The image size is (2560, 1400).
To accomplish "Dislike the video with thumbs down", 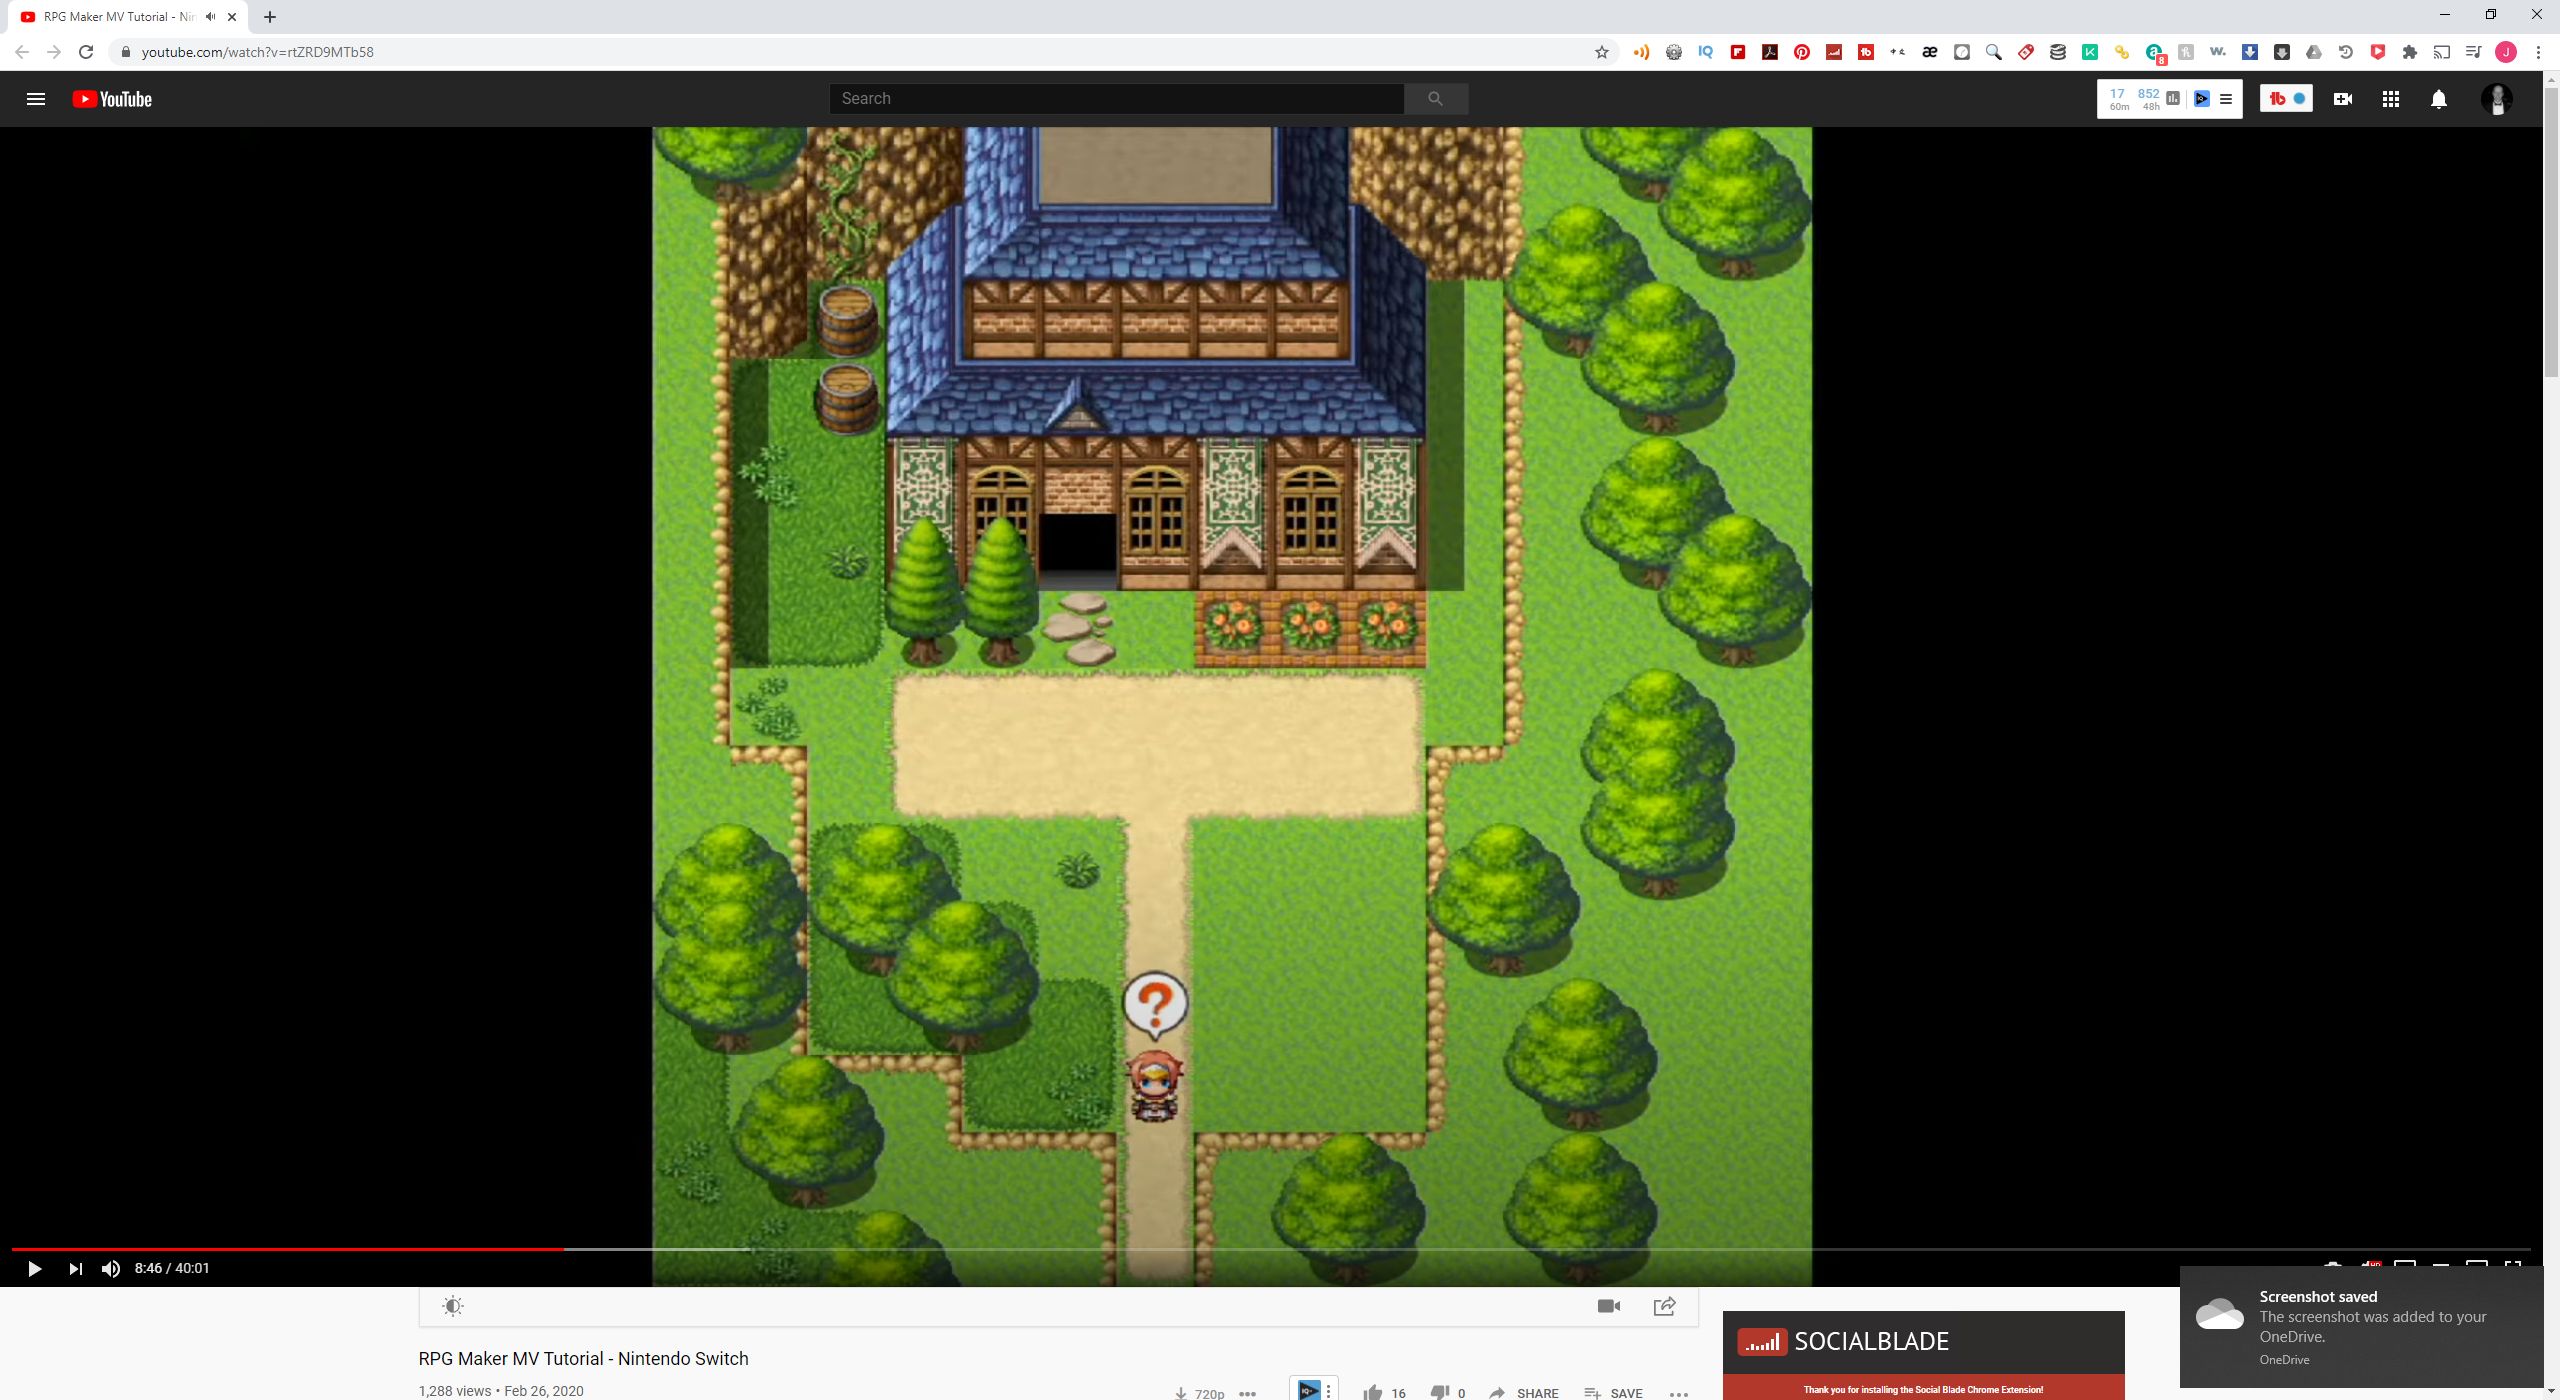I will tap(1440, 1392).
